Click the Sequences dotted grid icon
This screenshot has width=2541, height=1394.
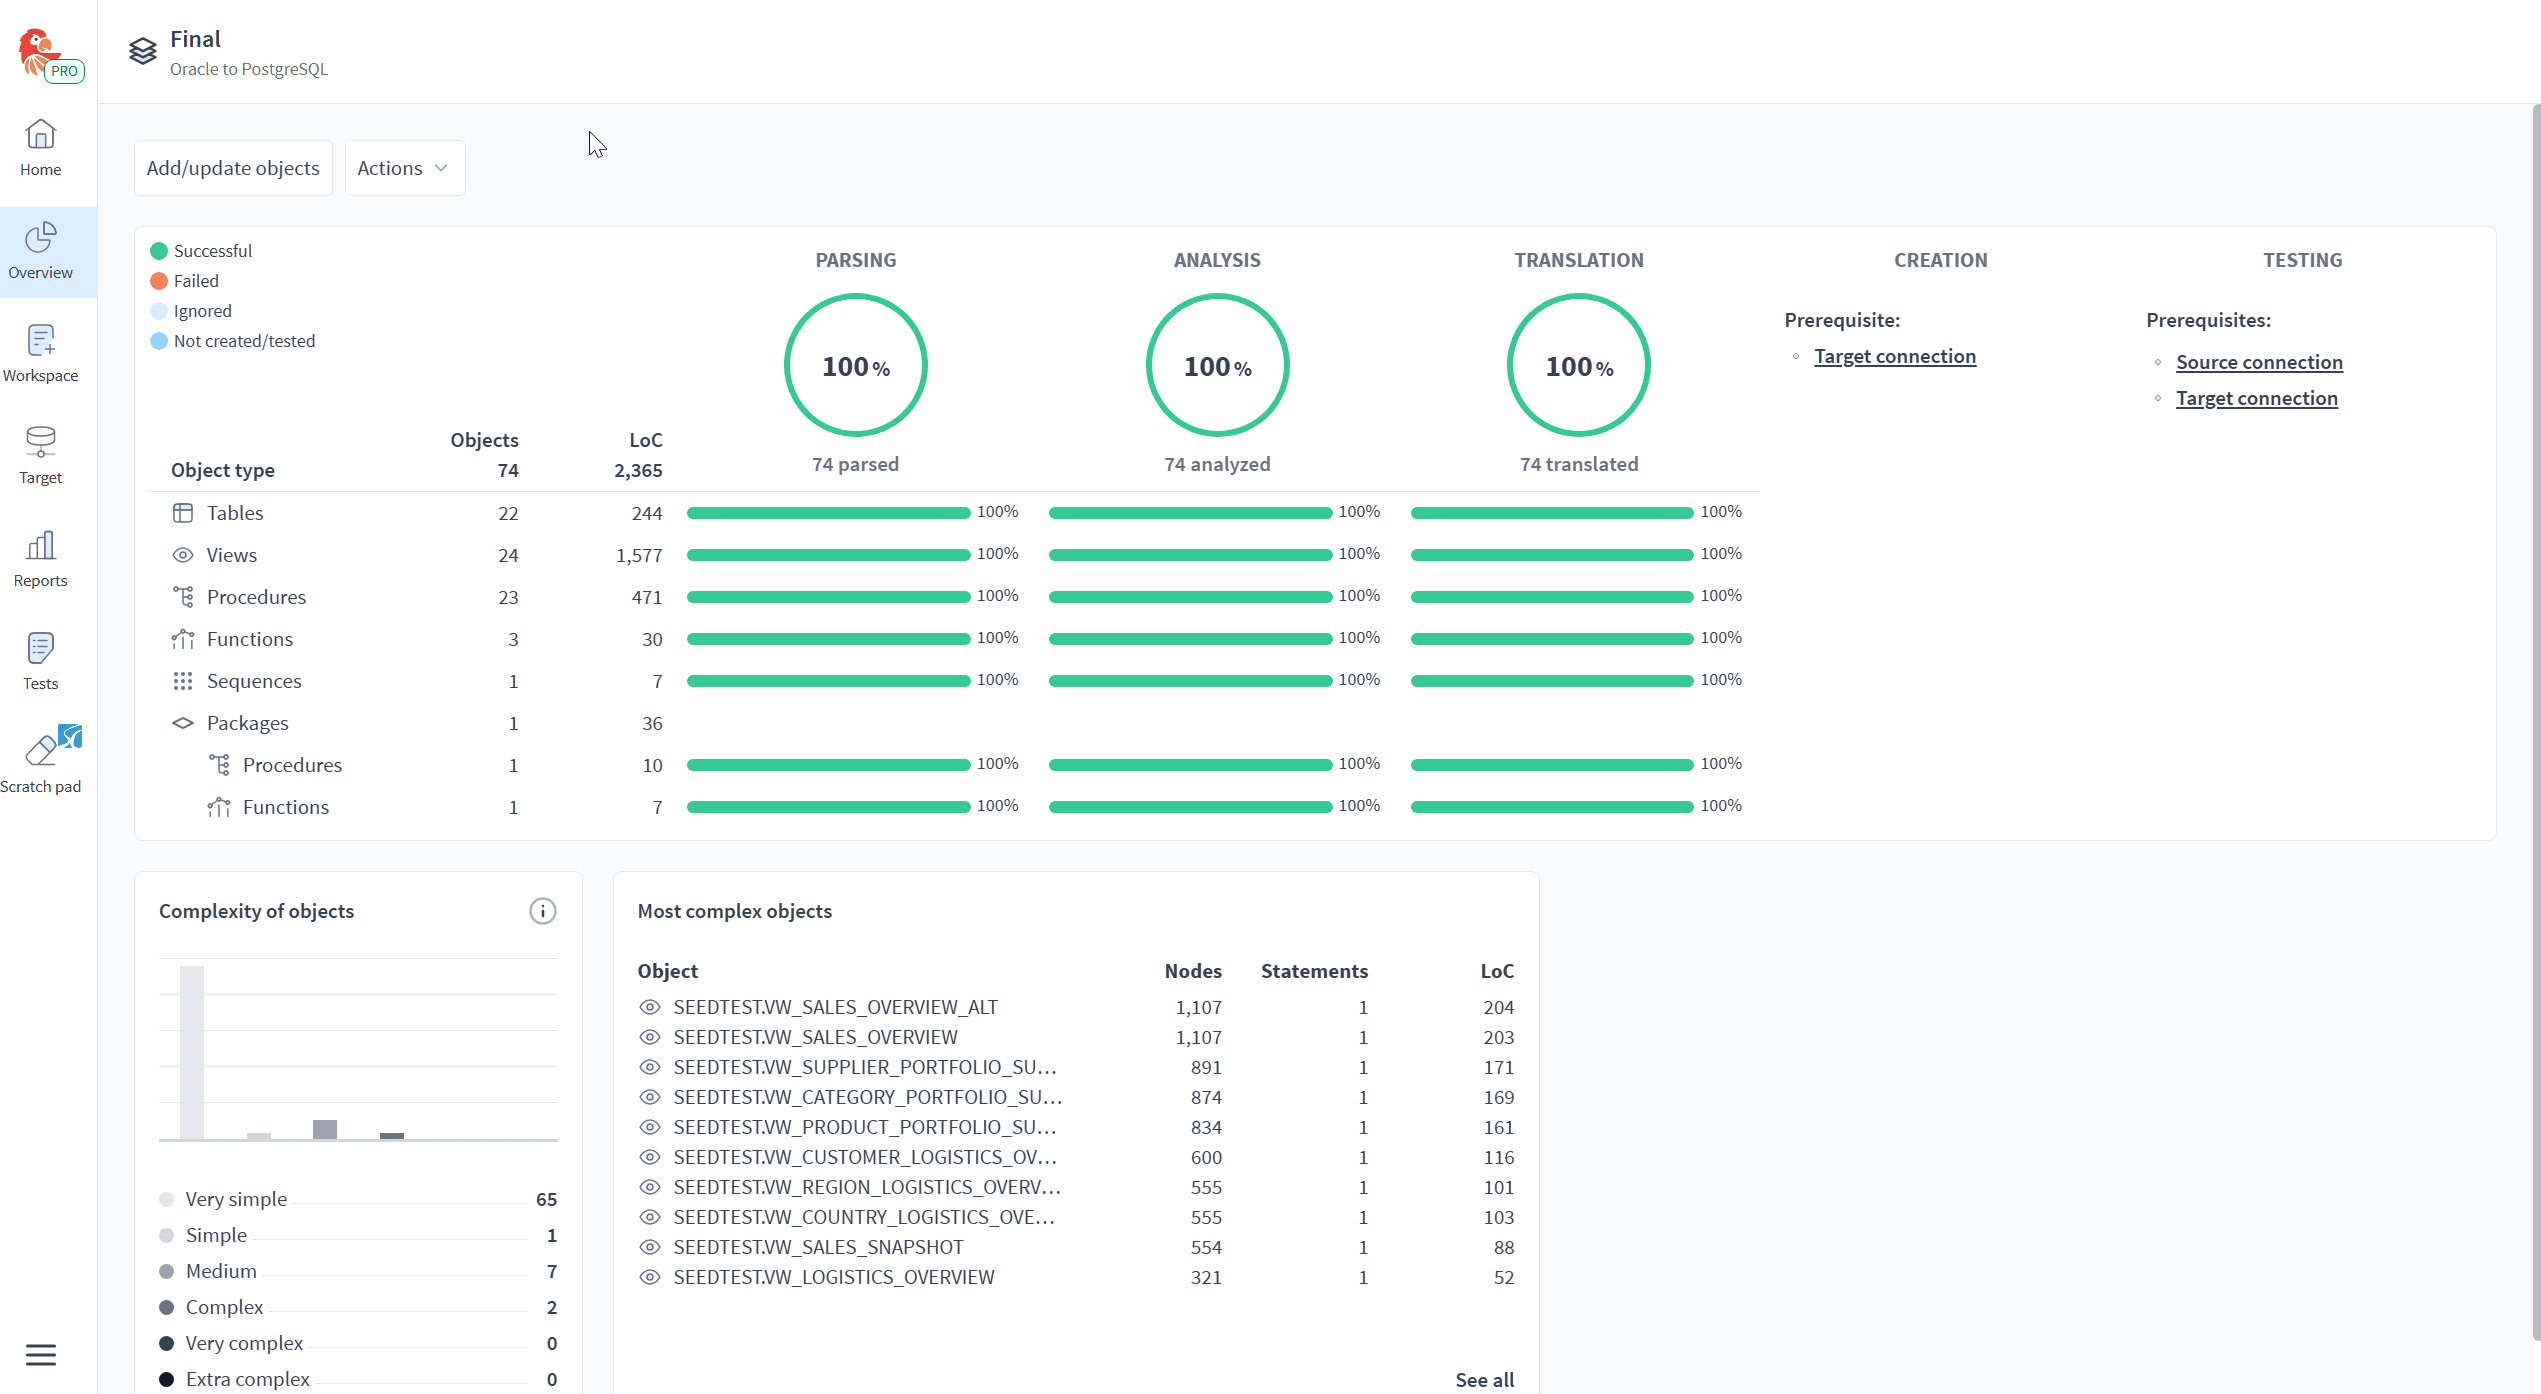tap(183, 681)
